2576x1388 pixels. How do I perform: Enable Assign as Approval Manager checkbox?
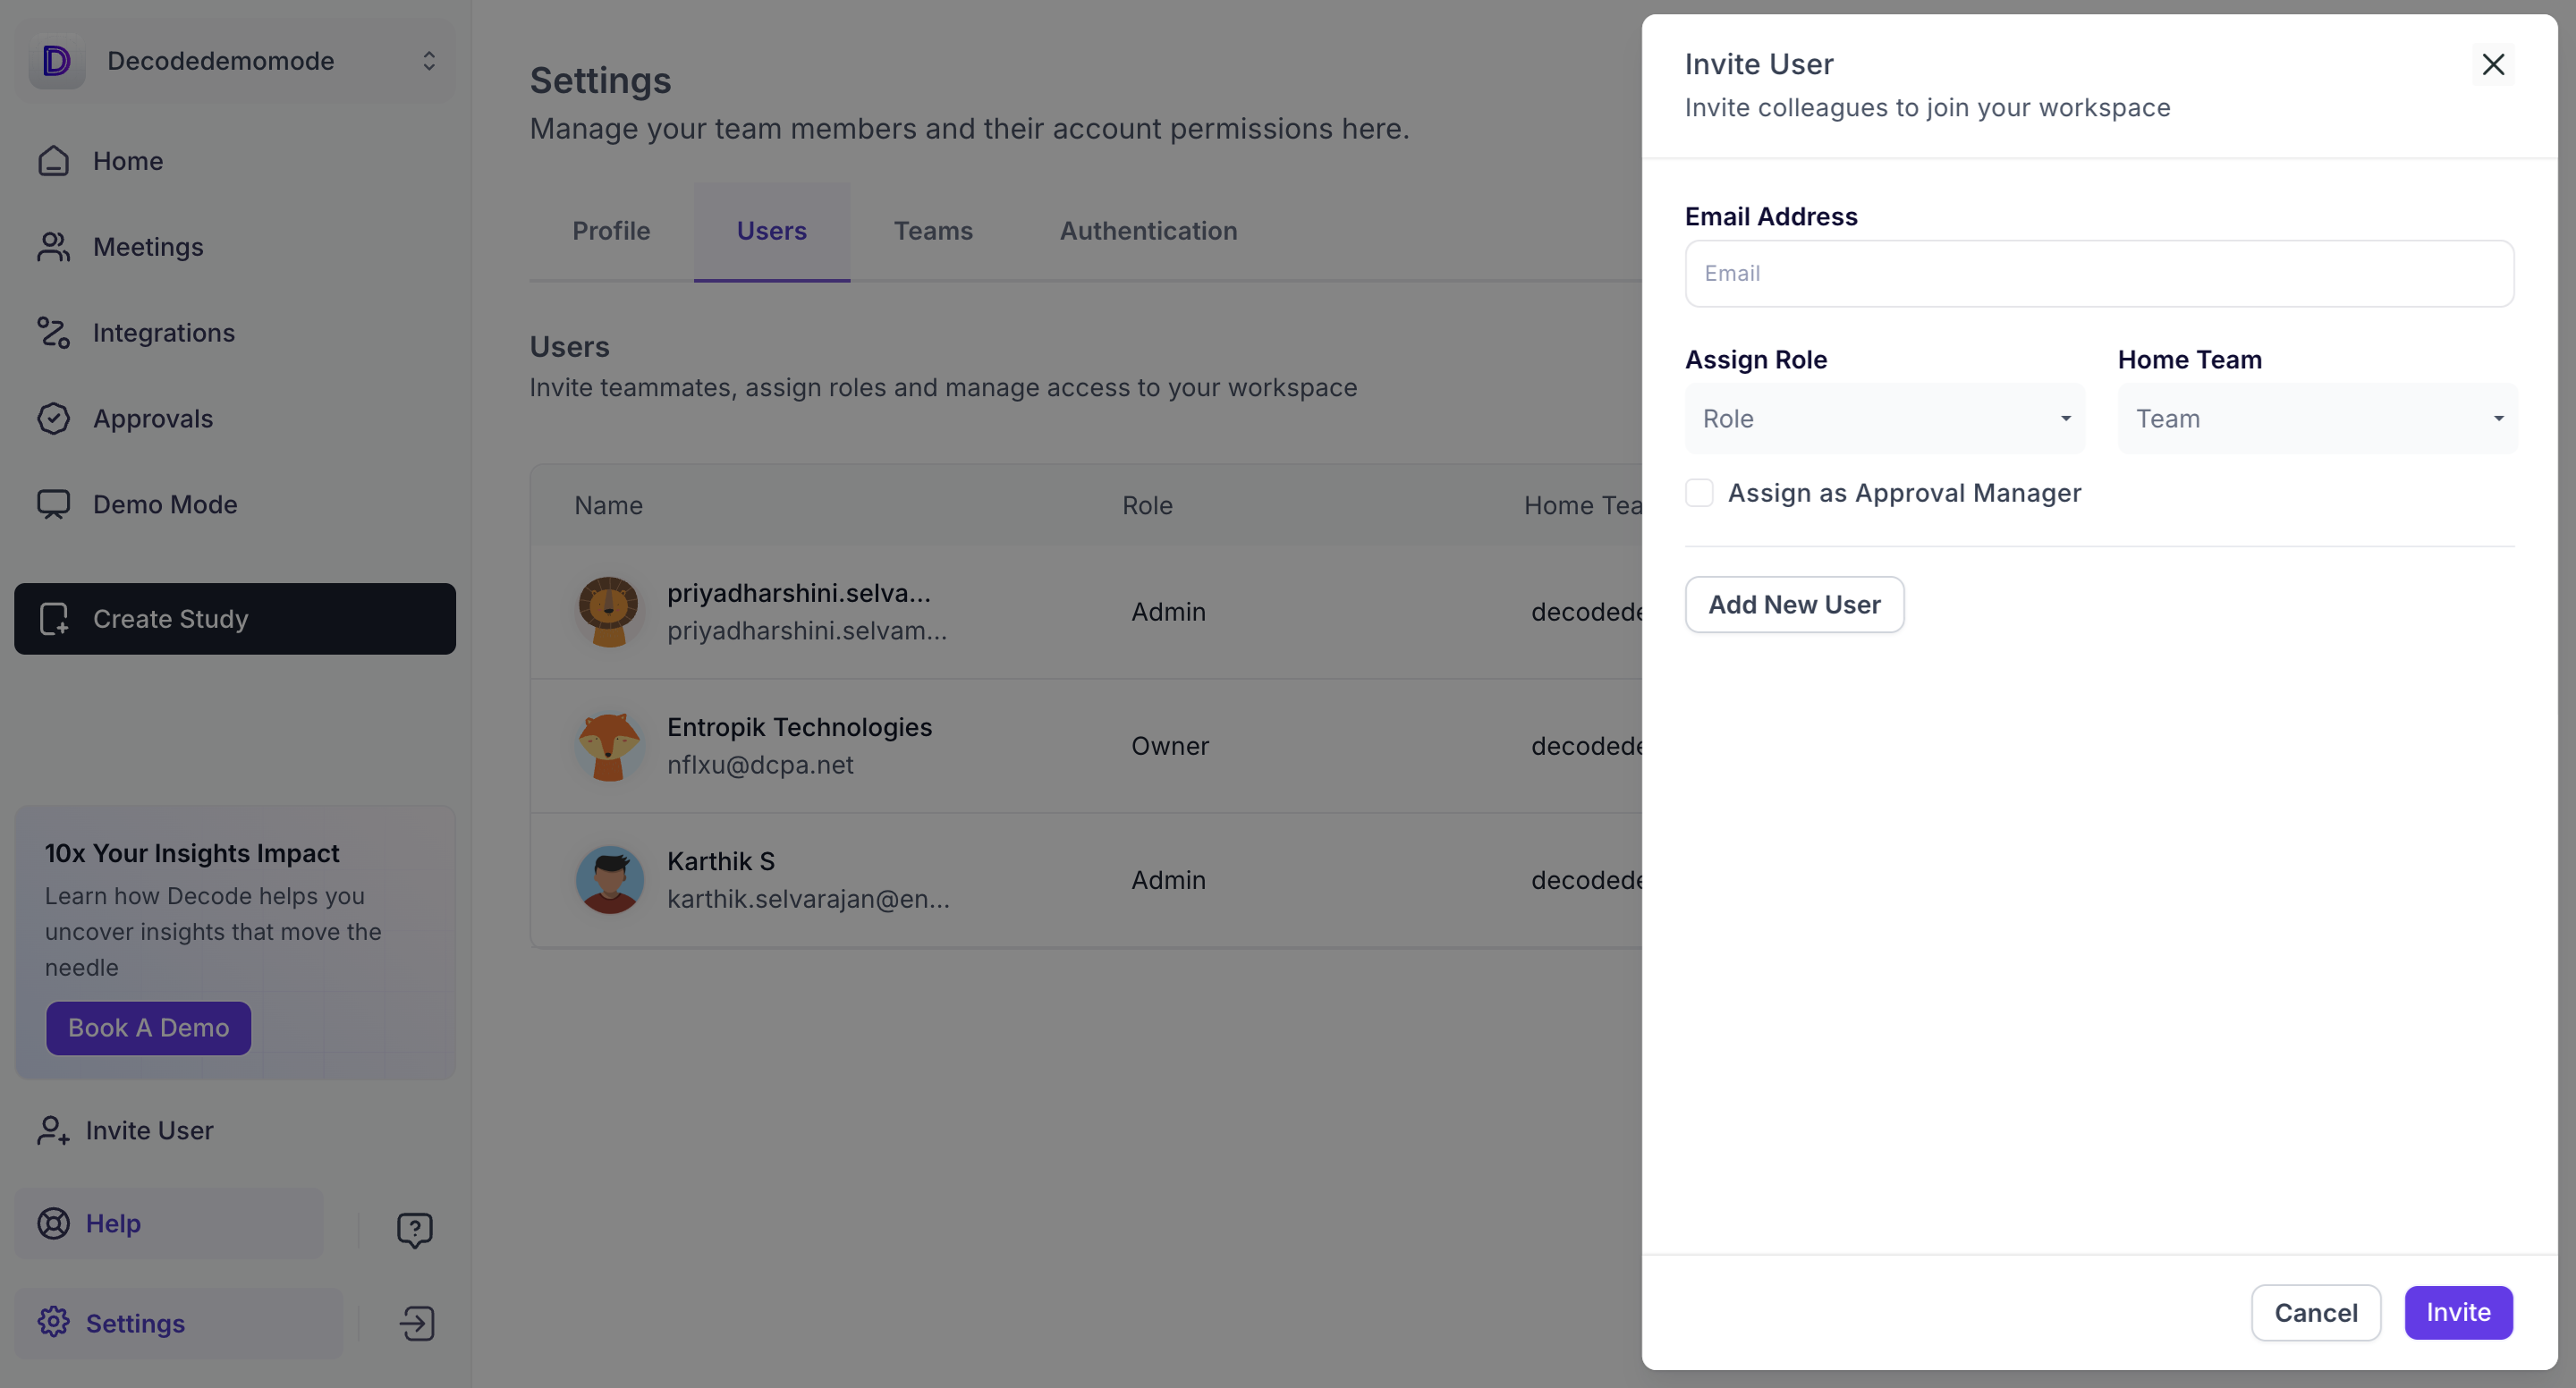tap(1699, 493)
